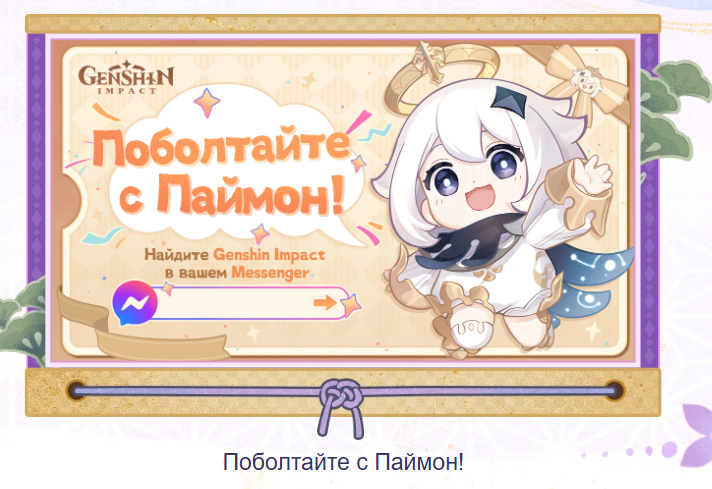Screen dimensions: 712x489
Task: Click the Genshin Impact logo
Action: 126,78
